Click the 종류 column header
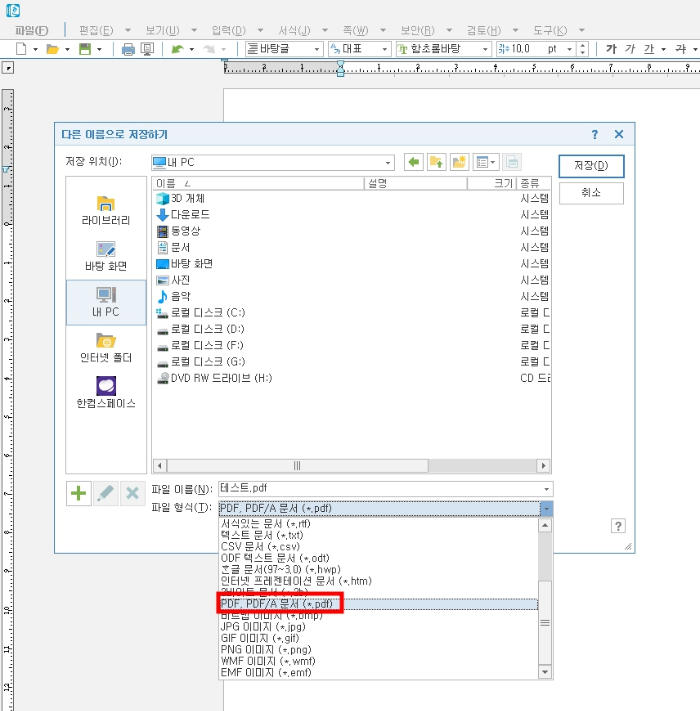This screenshot has height=711, width=700. point(534,183)
